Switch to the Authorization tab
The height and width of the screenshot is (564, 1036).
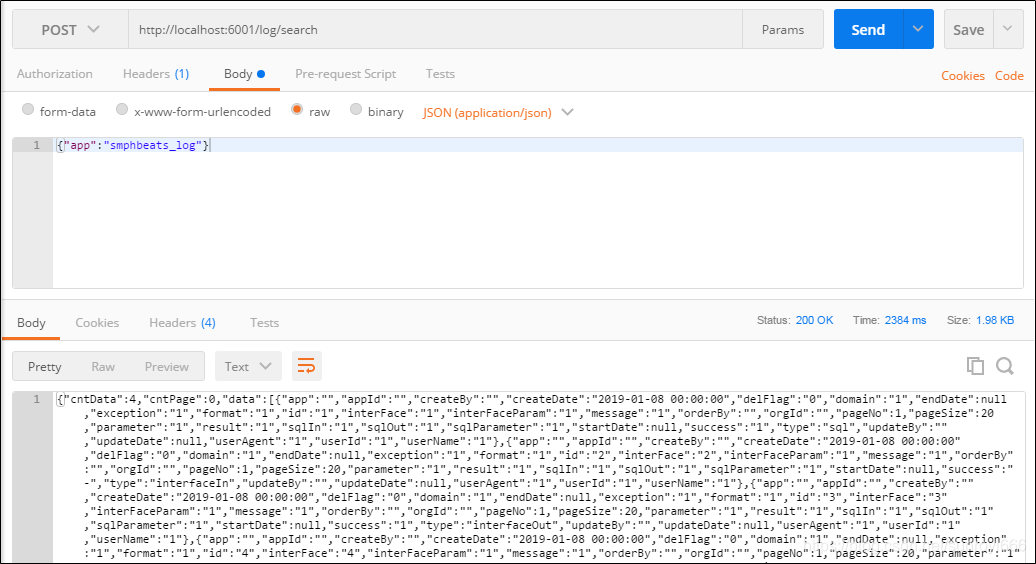pos(55,74)
